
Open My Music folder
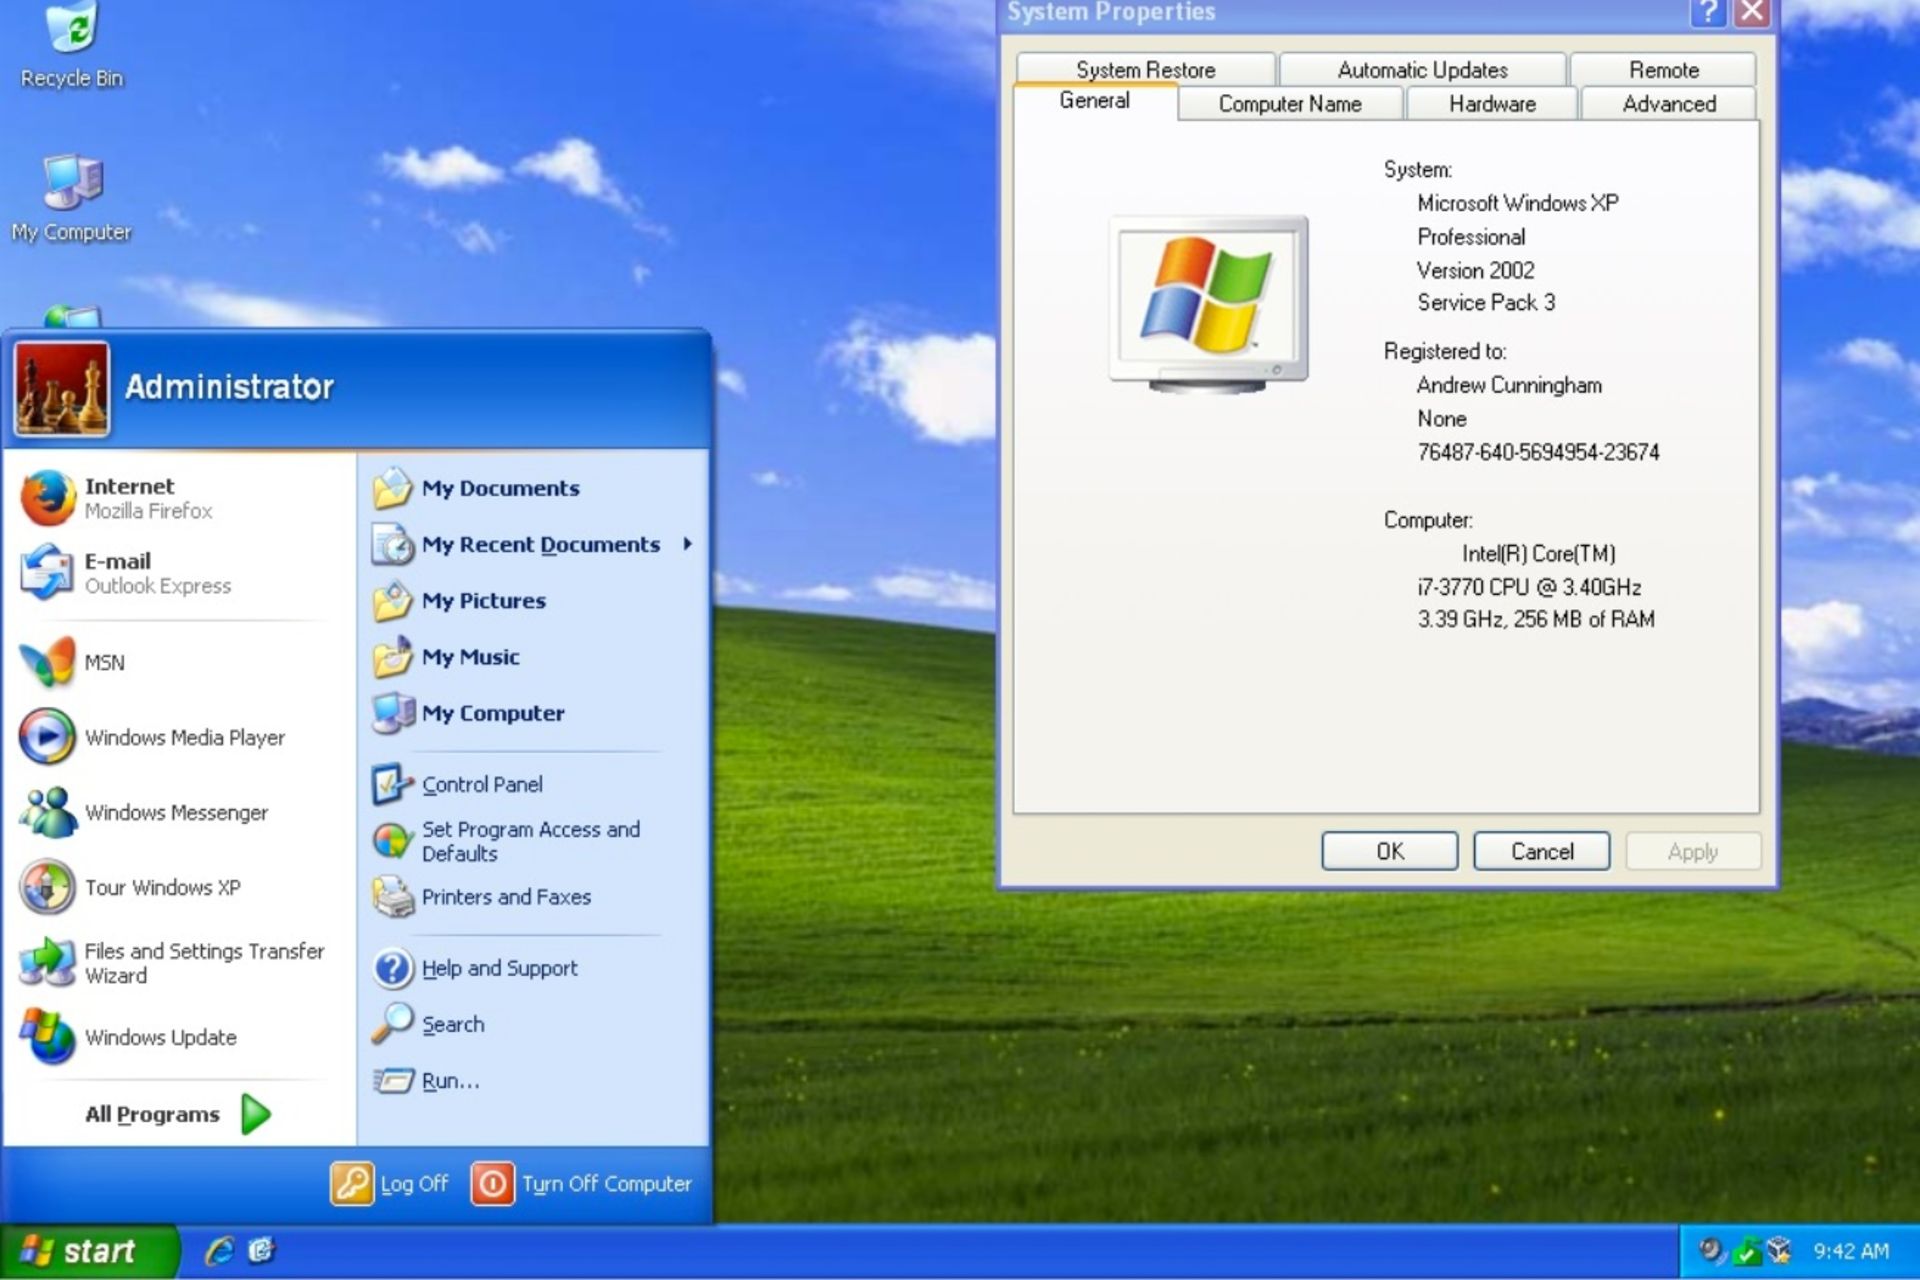[532, 657]
